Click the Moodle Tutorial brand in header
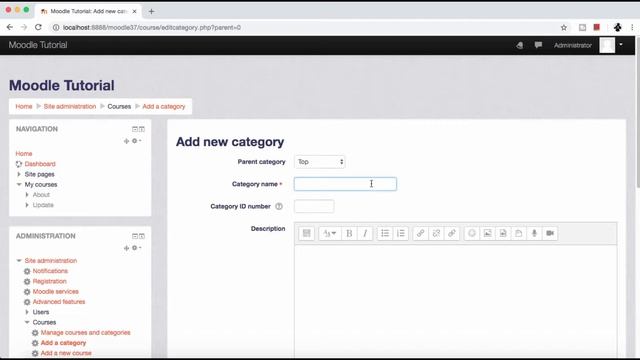 38,45
